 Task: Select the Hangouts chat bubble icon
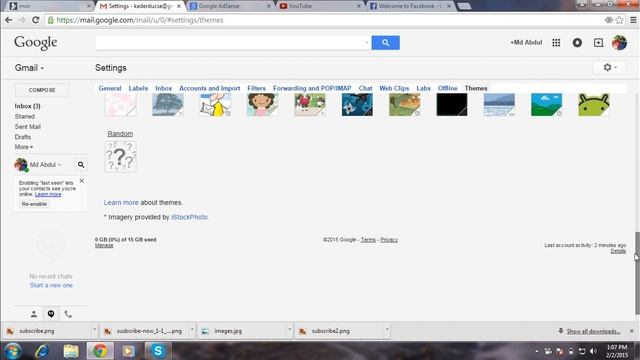coord(51,314)
